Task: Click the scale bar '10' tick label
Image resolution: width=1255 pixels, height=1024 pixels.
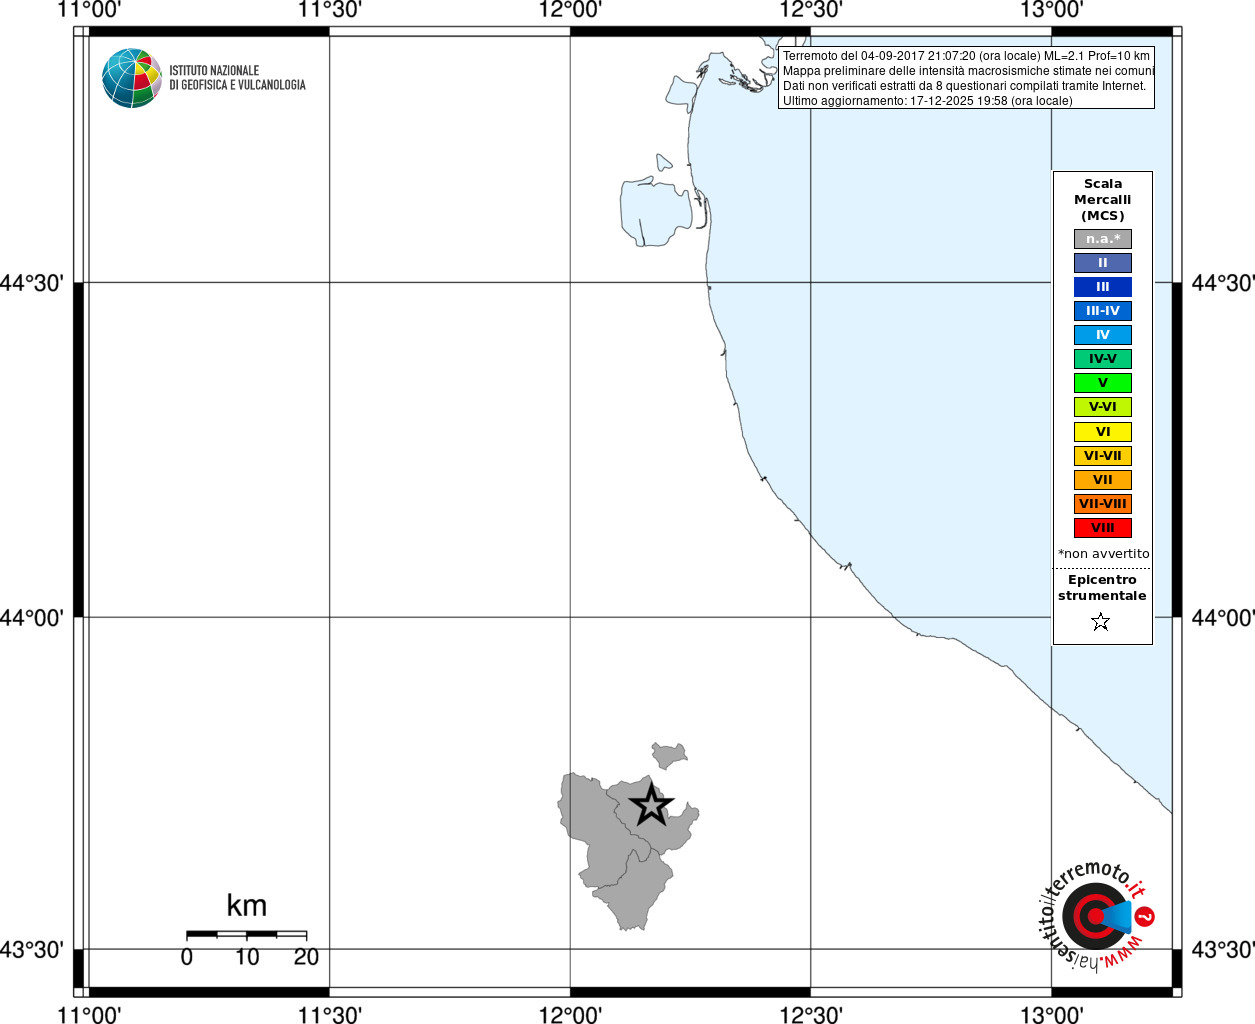Action: pyautogui.click(x=247, y=958)
